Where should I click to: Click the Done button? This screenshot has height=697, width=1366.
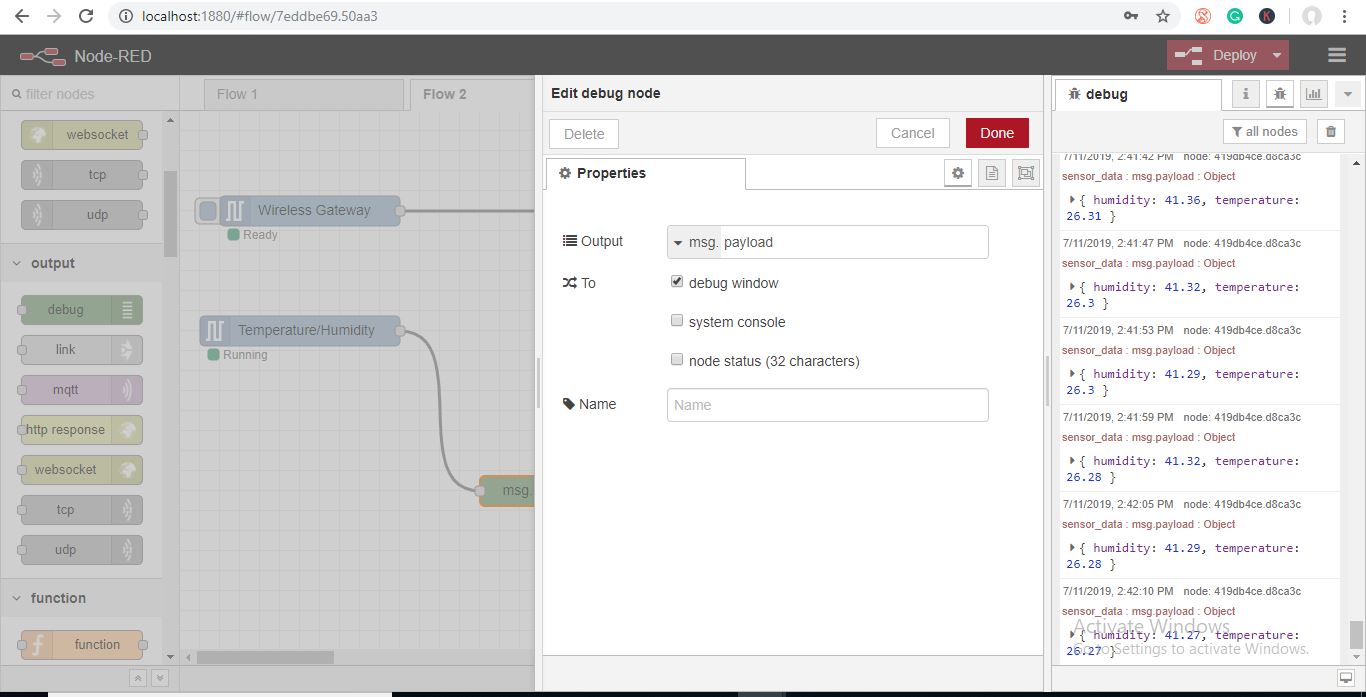(x=996, y=133)
